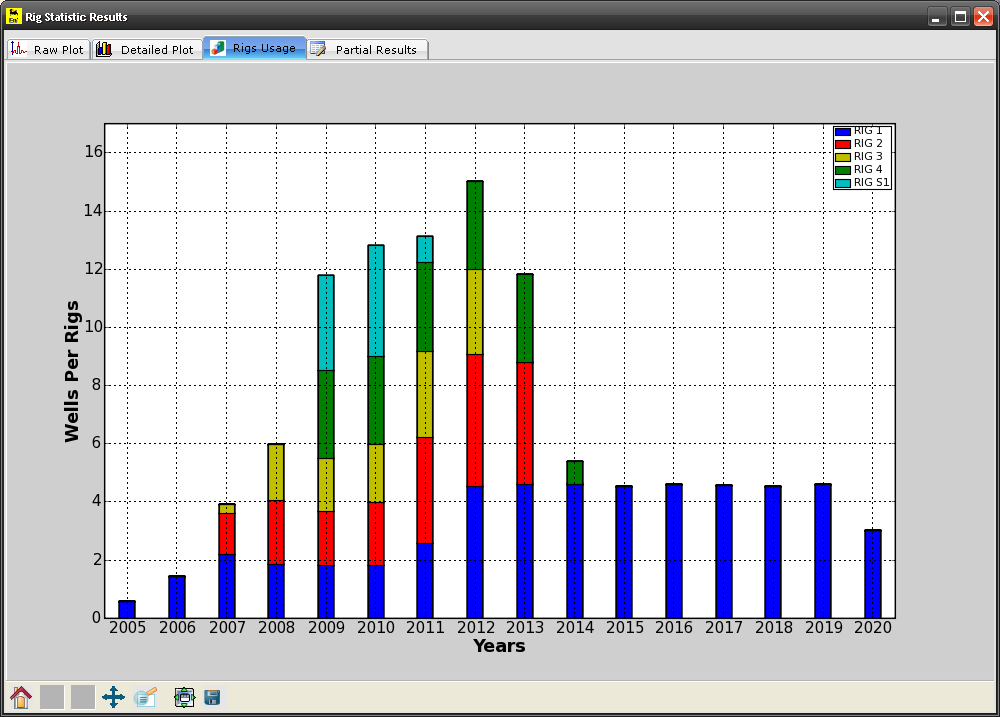The image size is (1000, 717).
Task: Save the figure with floppy disk icon
Action: pos(212,697)
